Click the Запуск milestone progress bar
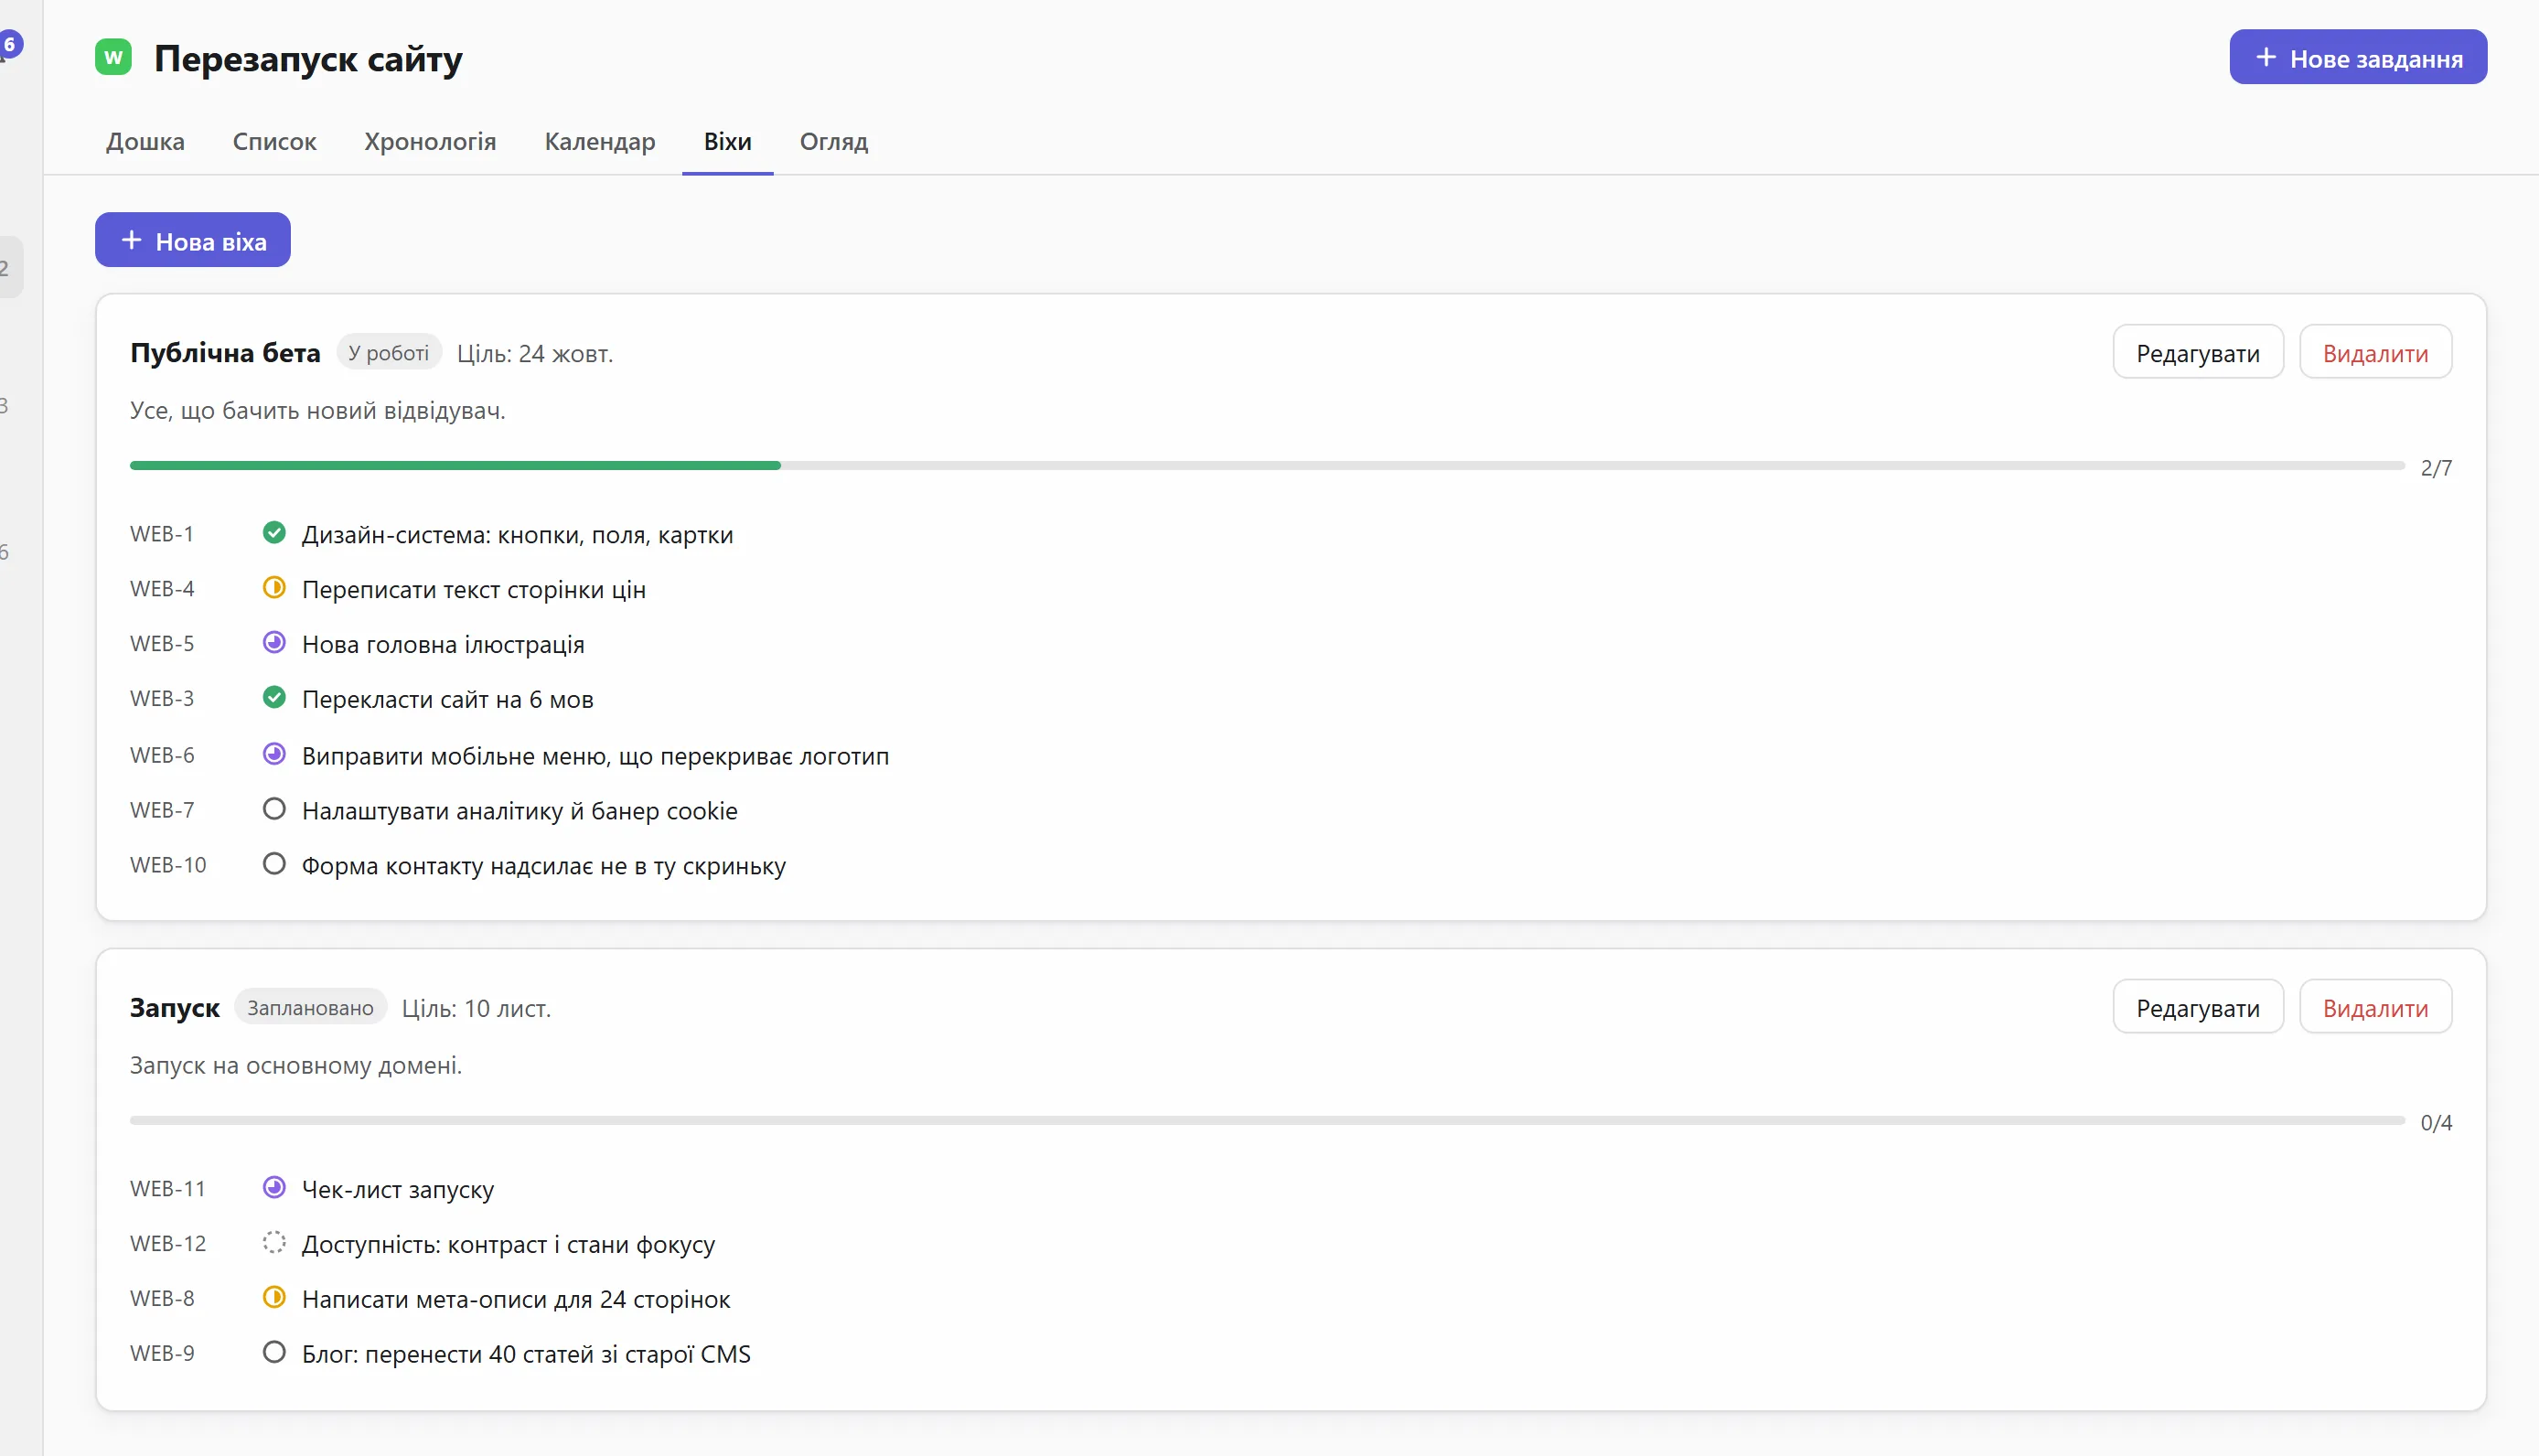Image resolution: width=2539 pixels, height=1456 pixels. click(x=1267, y=1121)
